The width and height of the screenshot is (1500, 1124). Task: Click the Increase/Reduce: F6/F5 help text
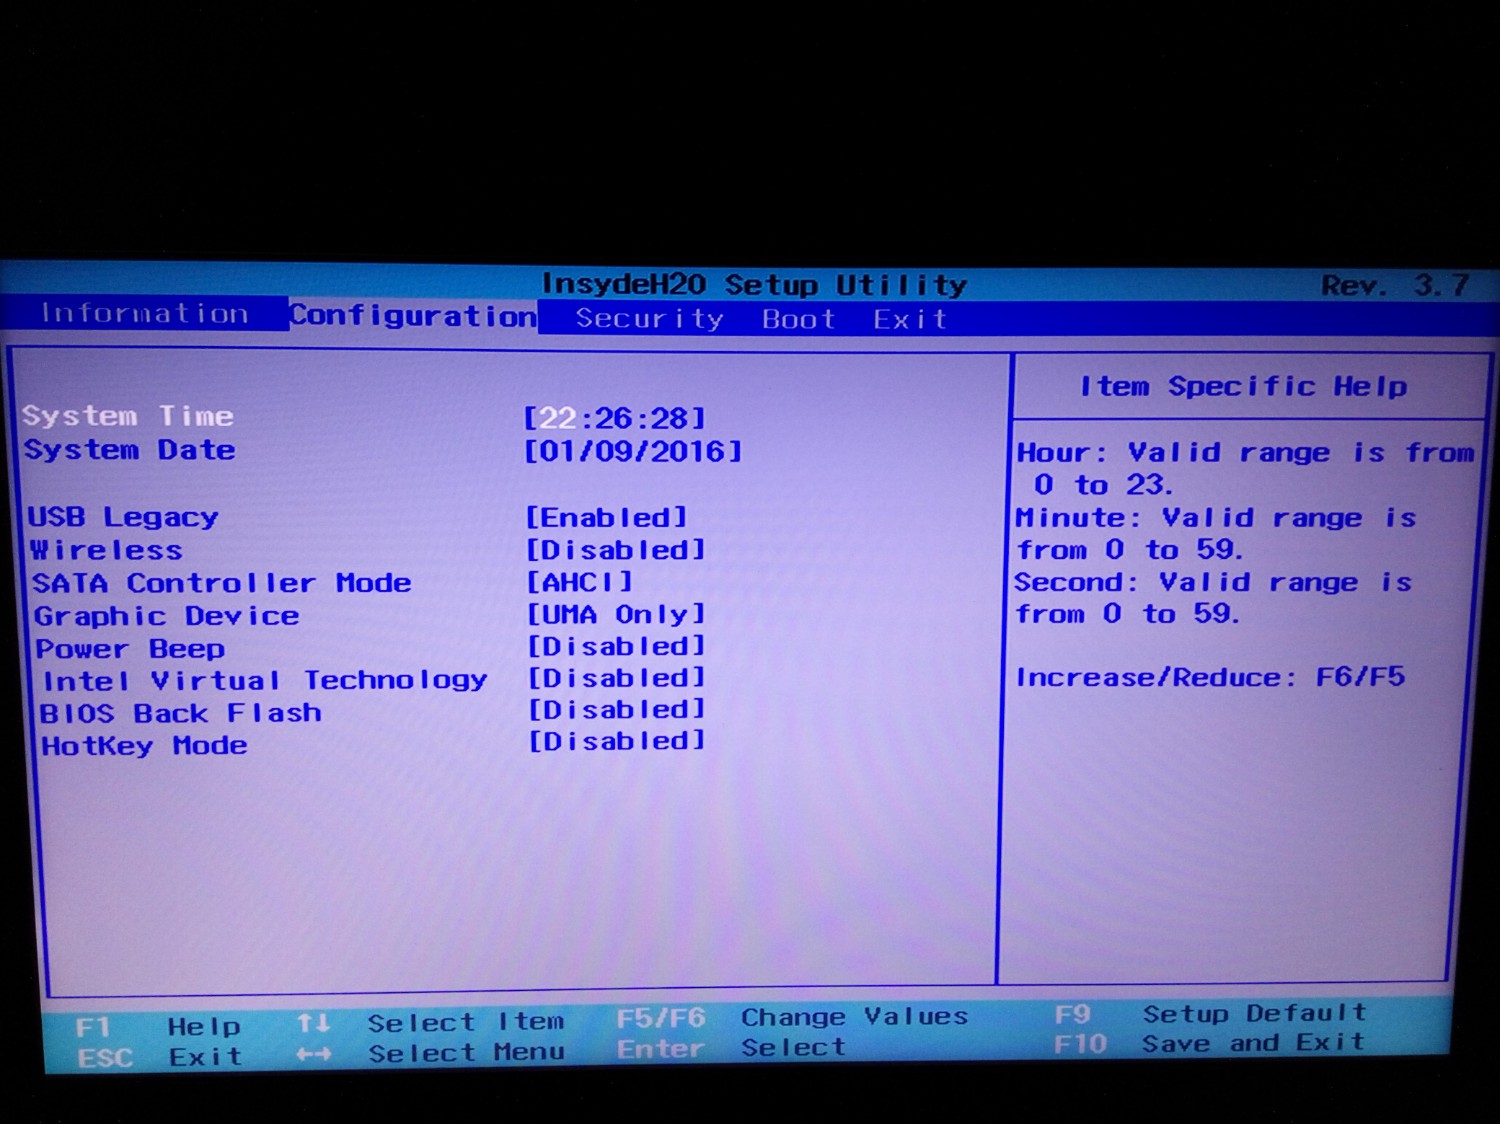[1210, 678]
